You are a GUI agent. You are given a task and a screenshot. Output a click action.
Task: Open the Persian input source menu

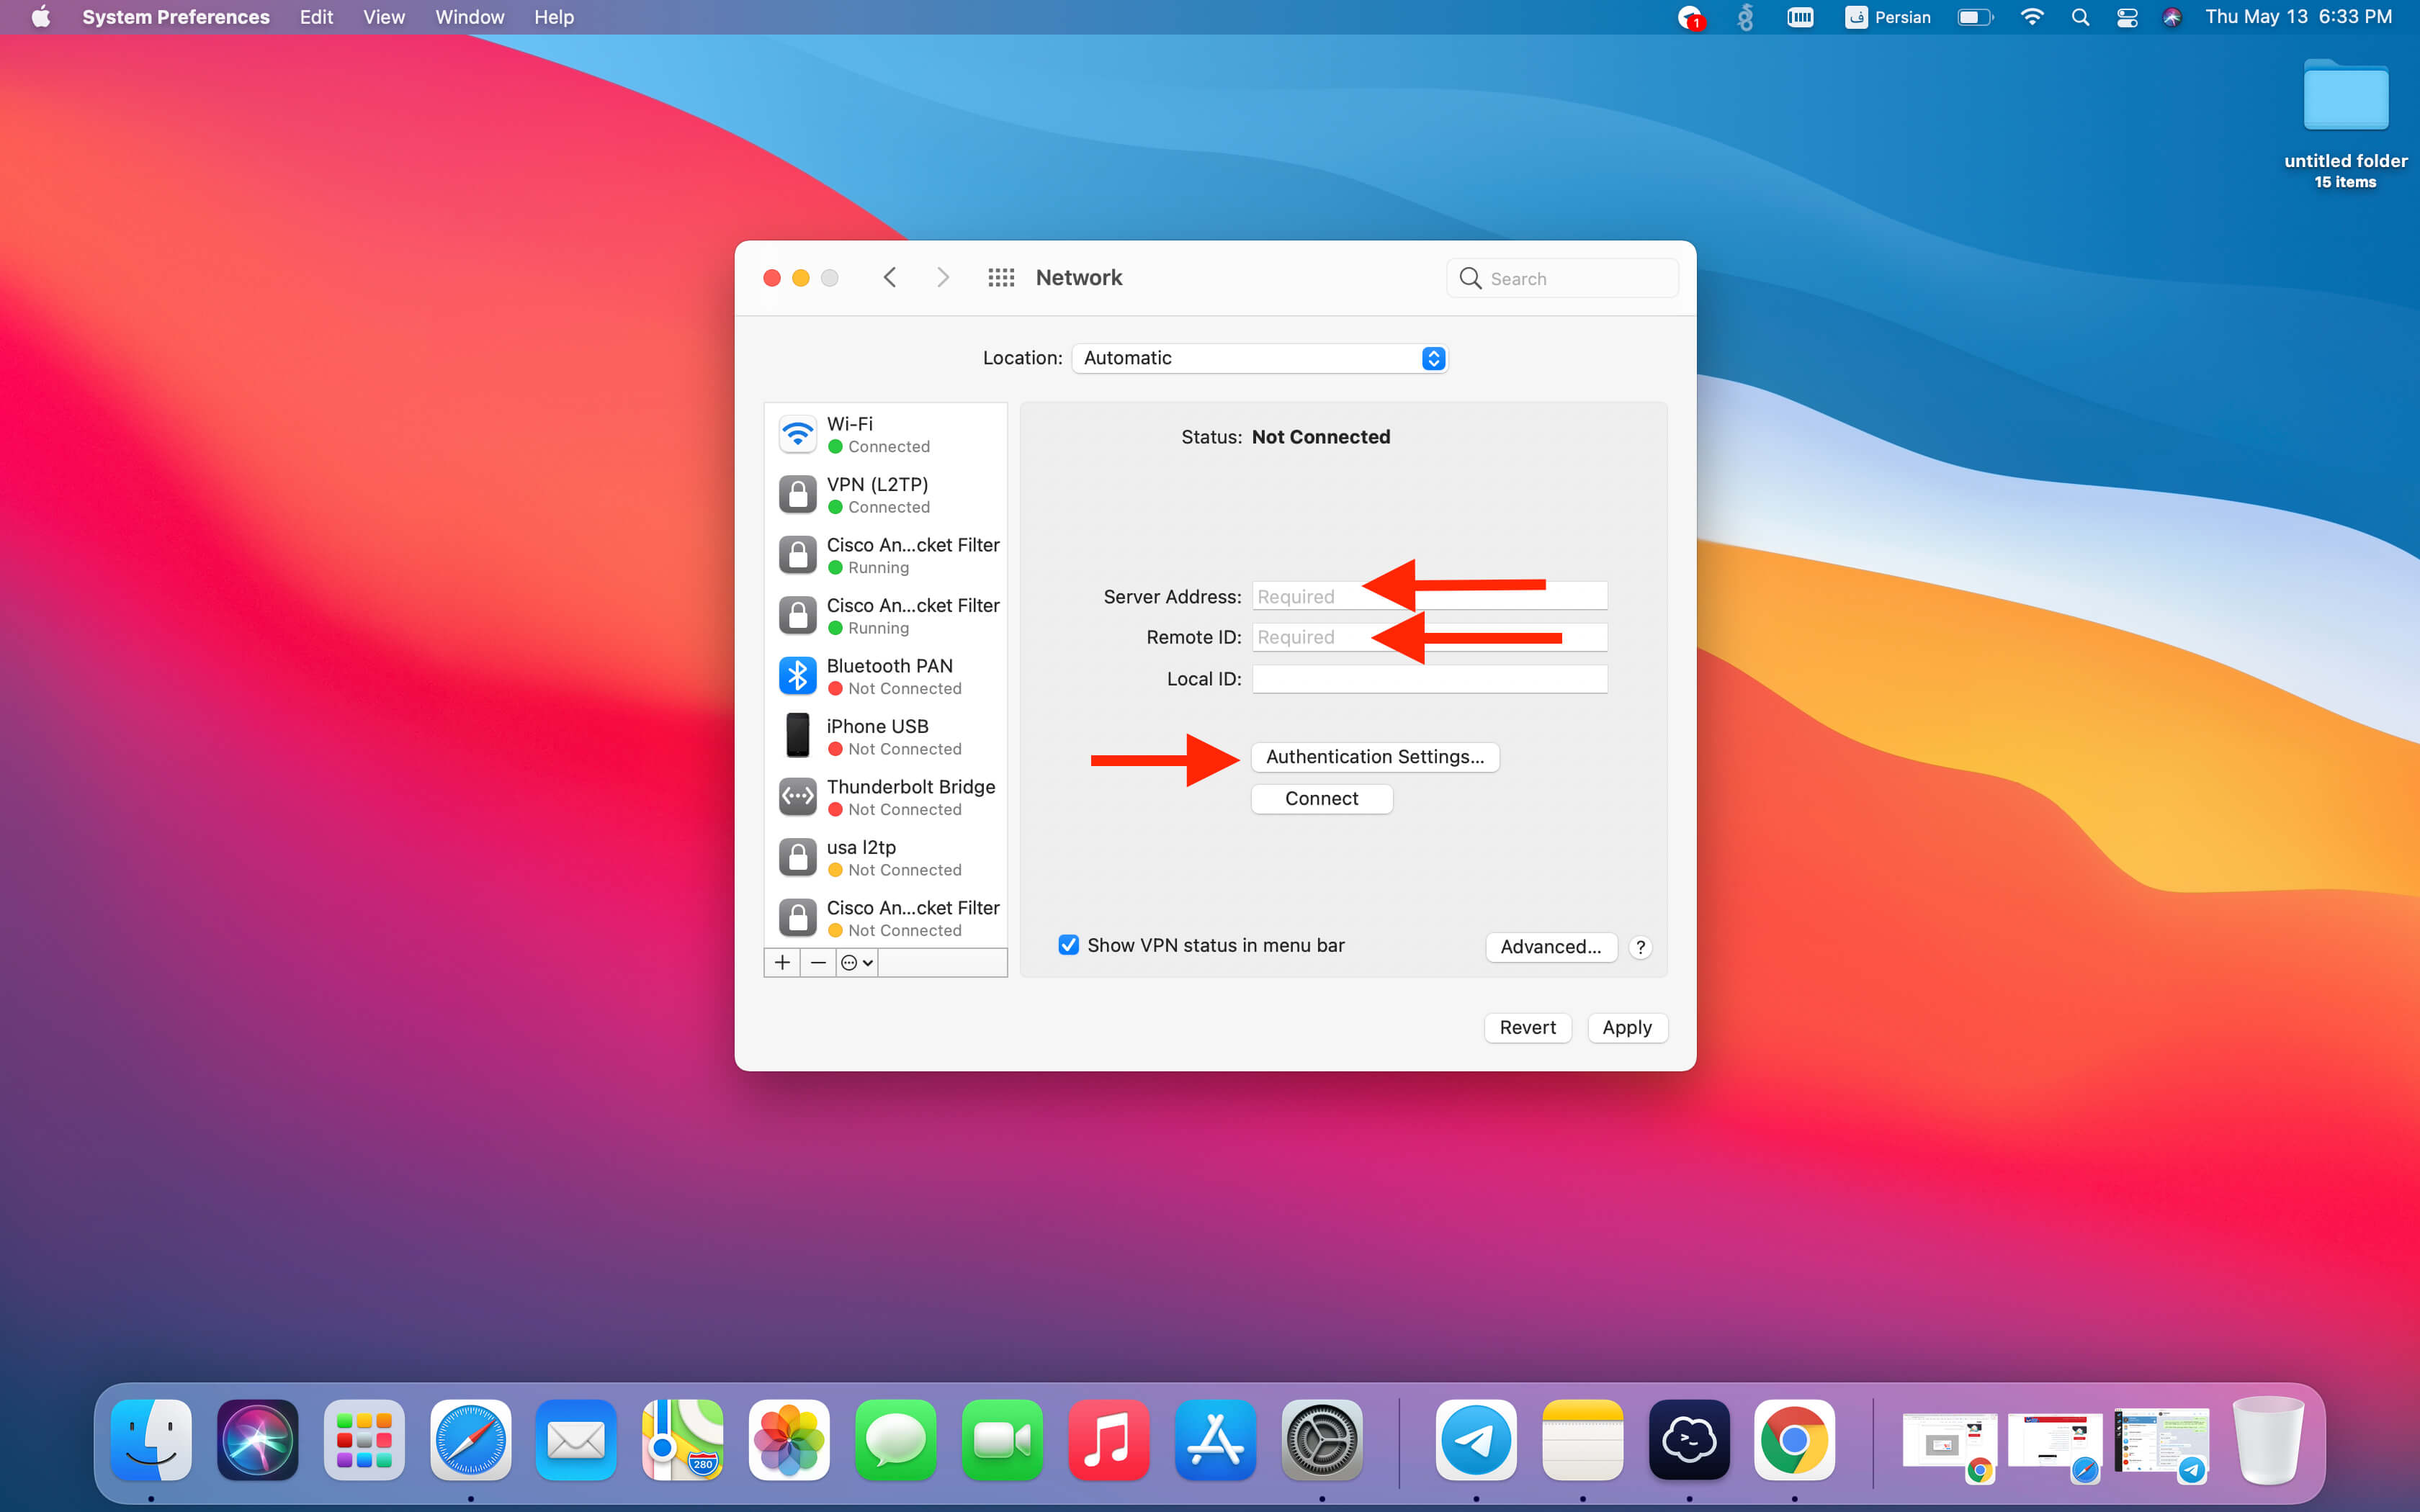click(x=1888, y=17)
